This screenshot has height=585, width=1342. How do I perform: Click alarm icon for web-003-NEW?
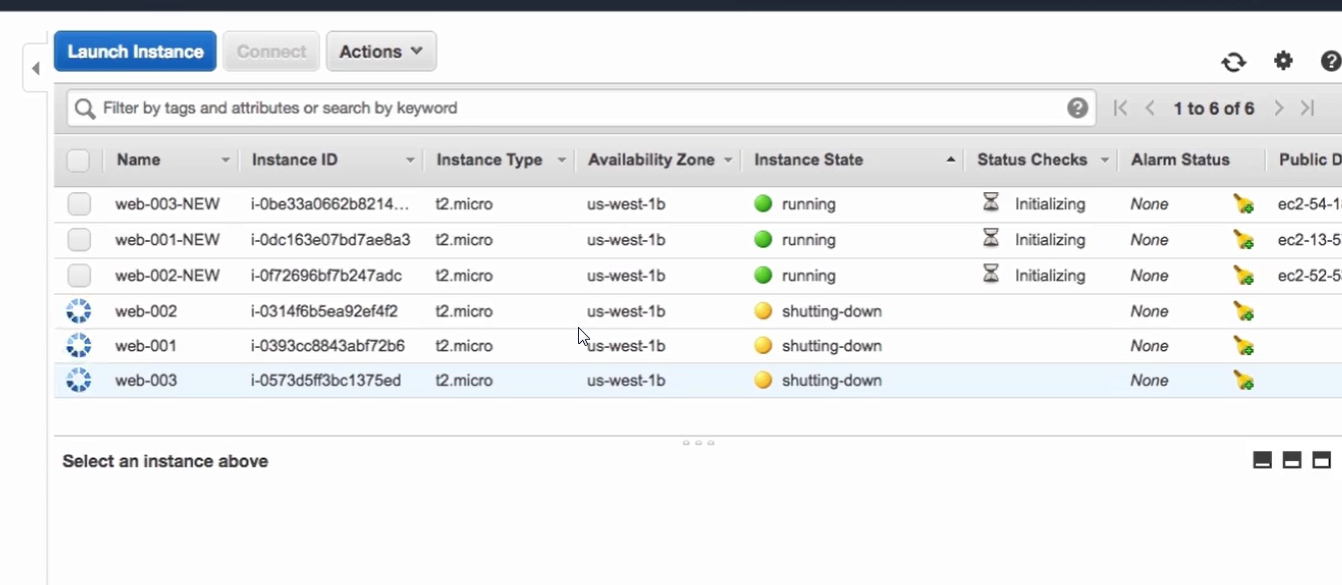coord(1243,204)
